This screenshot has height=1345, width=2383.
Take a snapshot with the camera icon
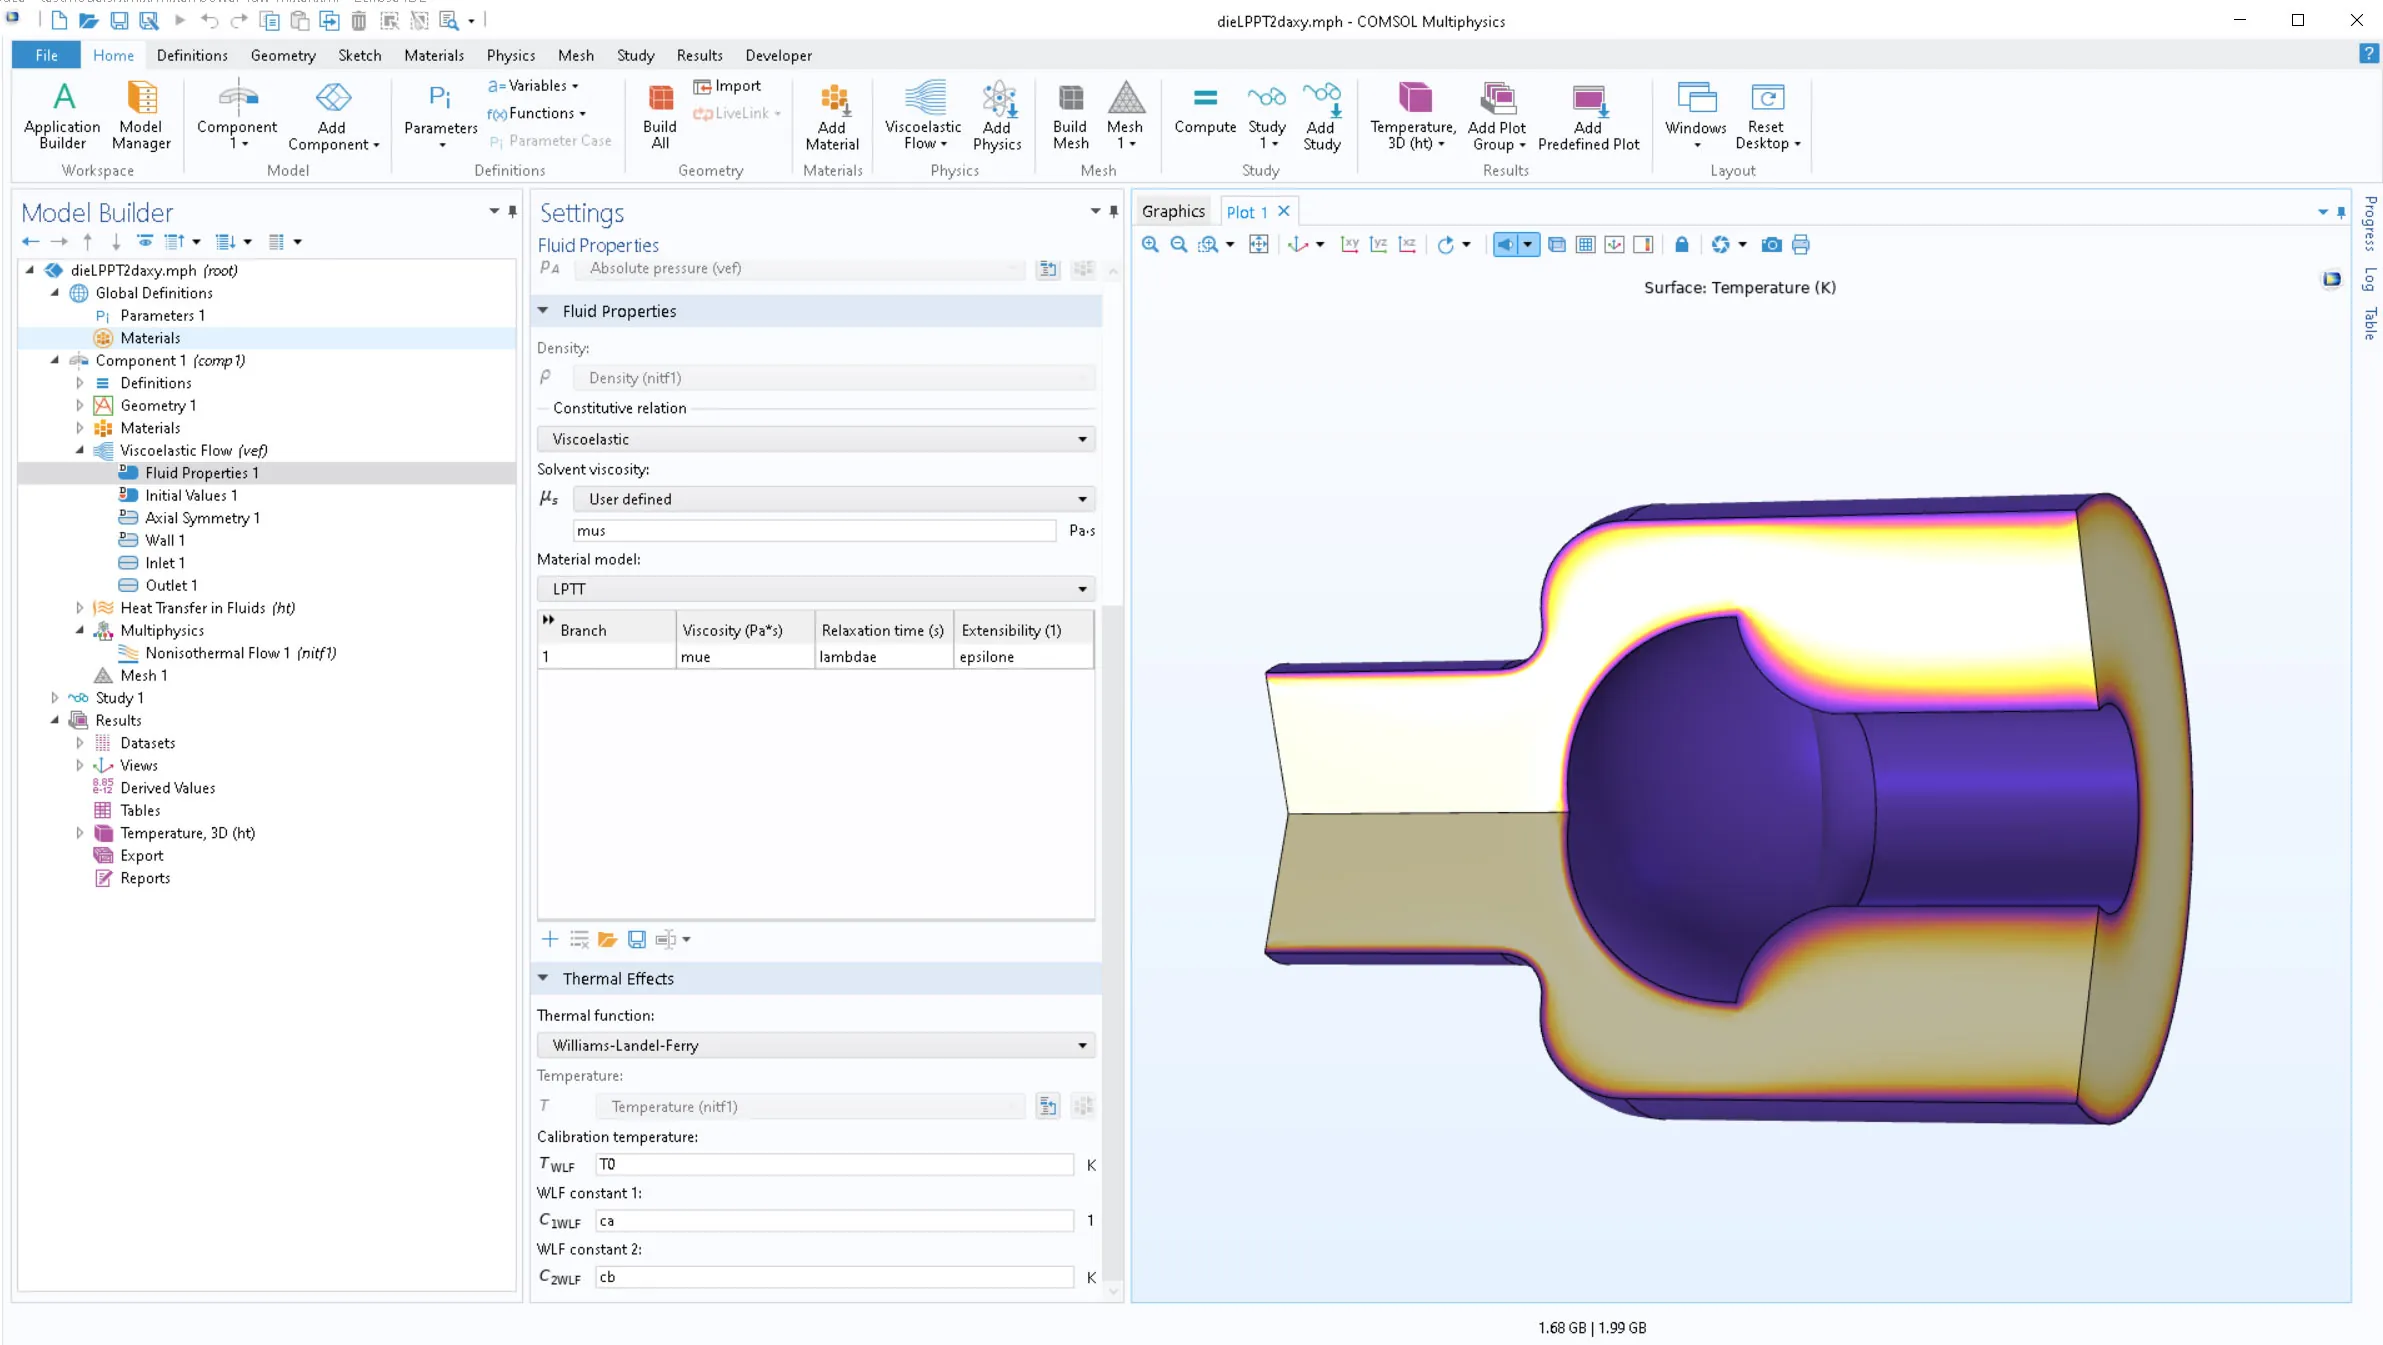(1771, 244)
